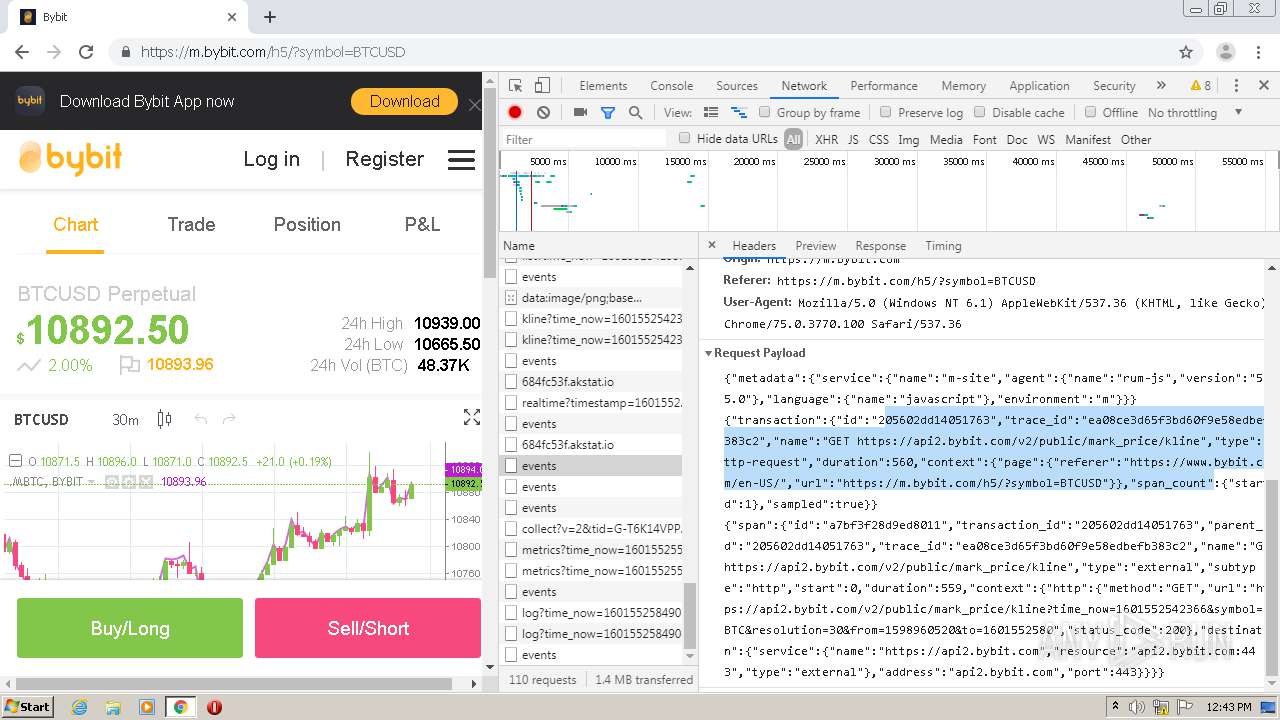Click the capture screenshots camera icon
The image size is (1280, 720).
pos(580,113)
